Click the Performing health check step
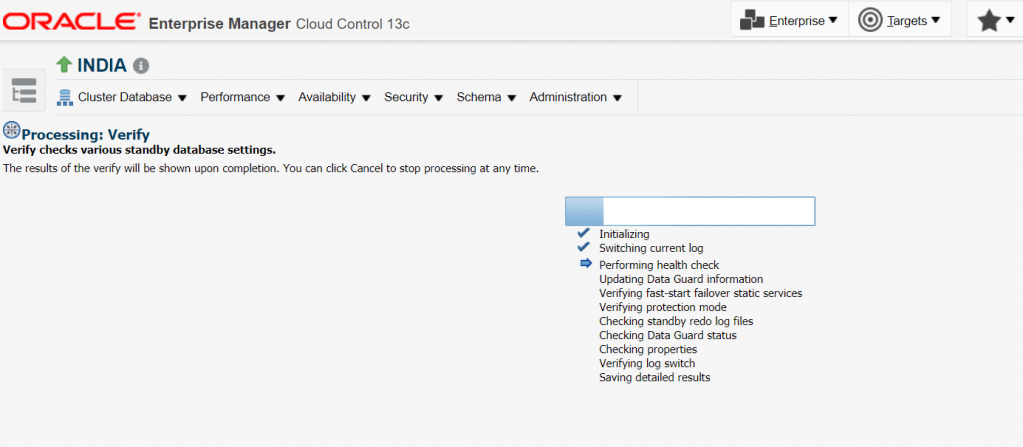The image size is (1023, 447). (659, 265)
